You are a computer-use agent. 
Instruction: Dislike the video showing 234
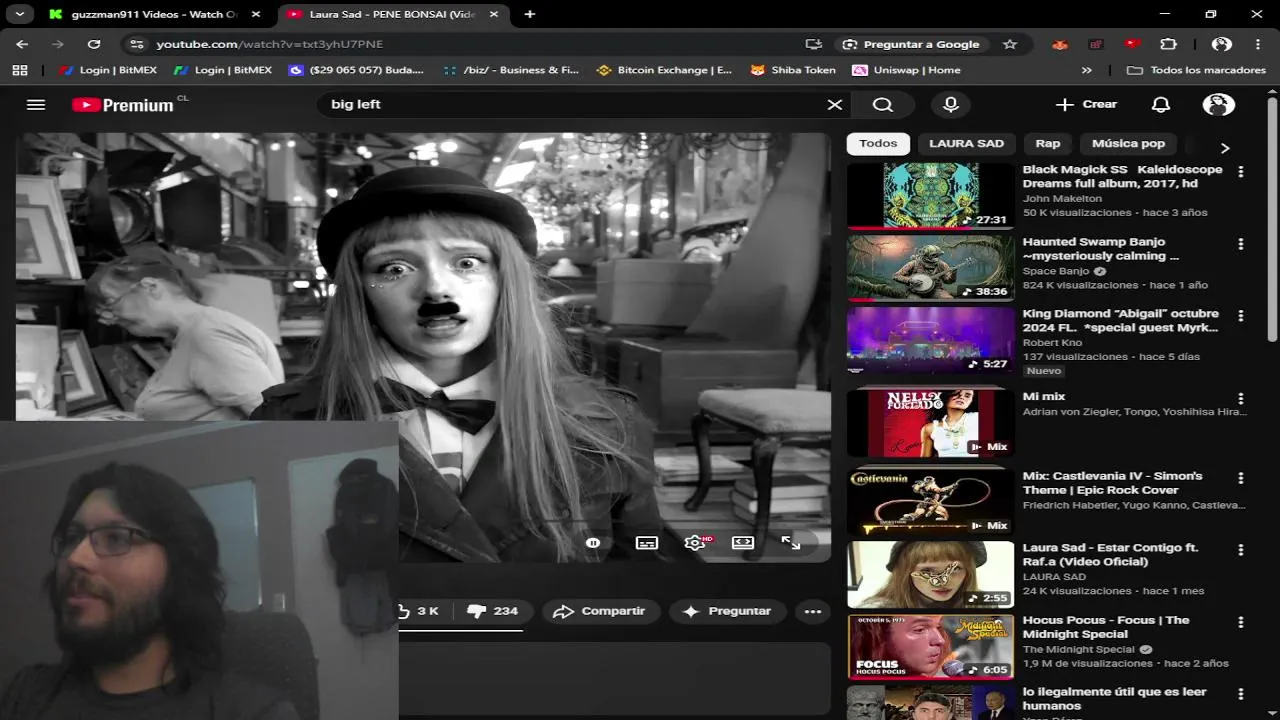click(x=492, y=611)
